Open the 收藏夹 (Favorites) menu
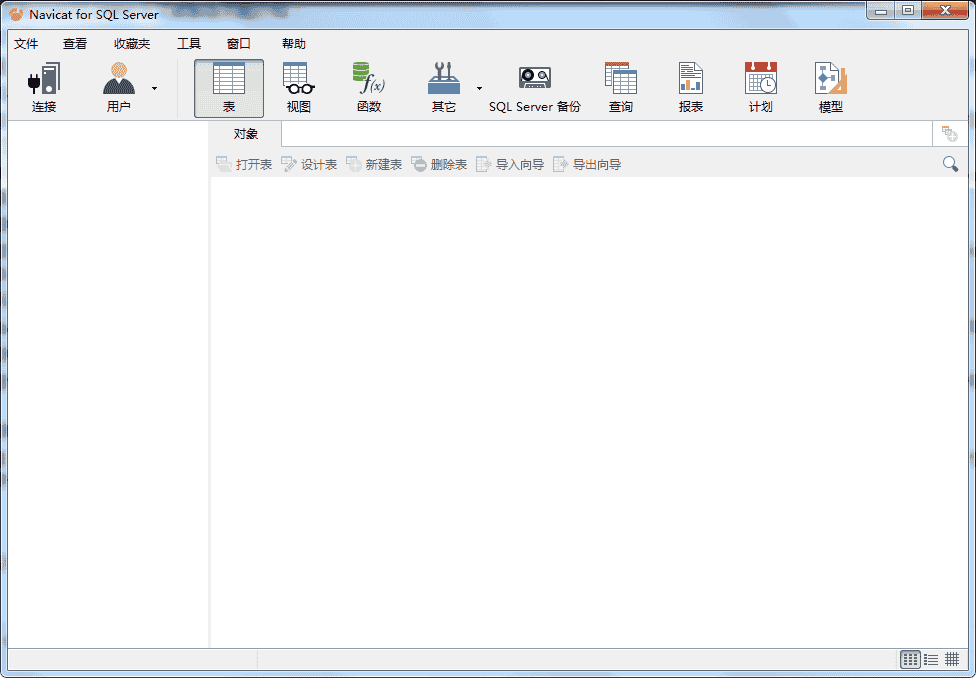 [x=132, y=44]
